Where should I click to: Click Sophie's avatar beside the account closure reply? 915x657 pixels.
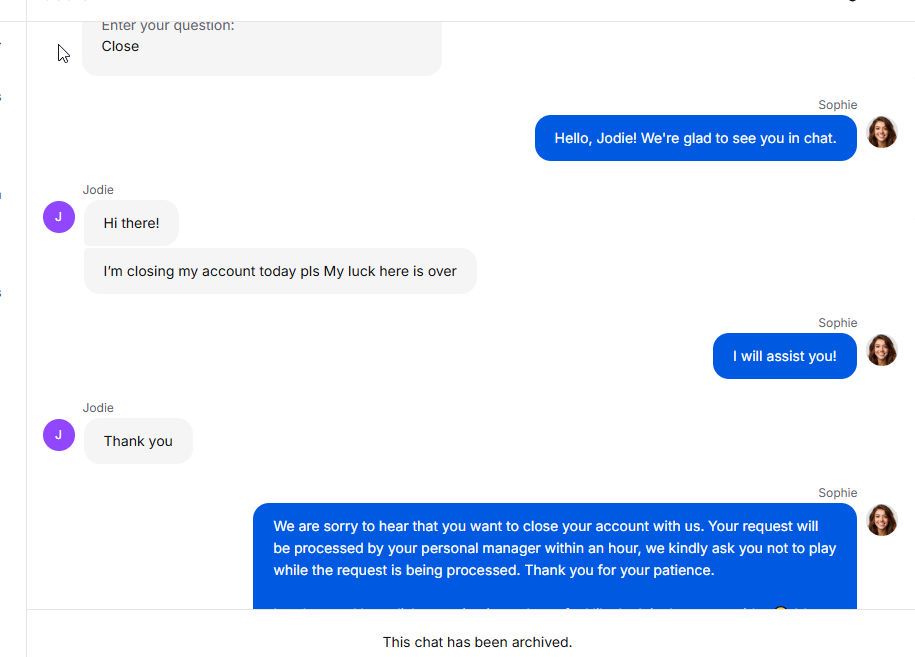pos(881,520)
